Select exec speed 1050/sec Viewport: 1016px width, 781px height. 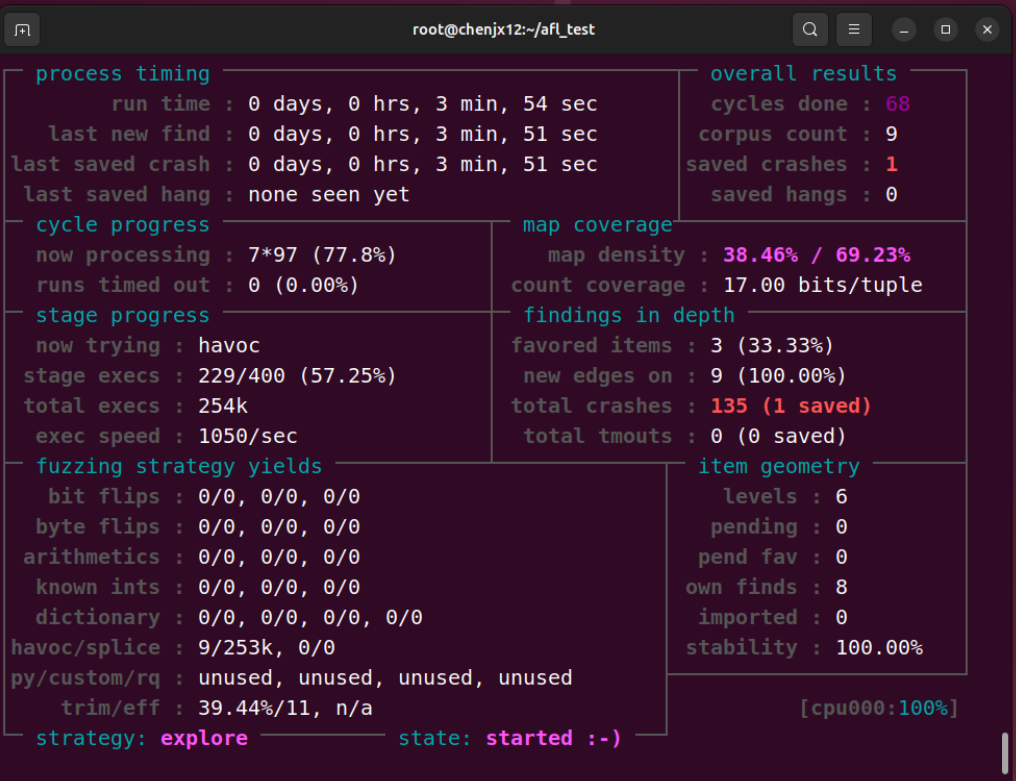[248, 436]
